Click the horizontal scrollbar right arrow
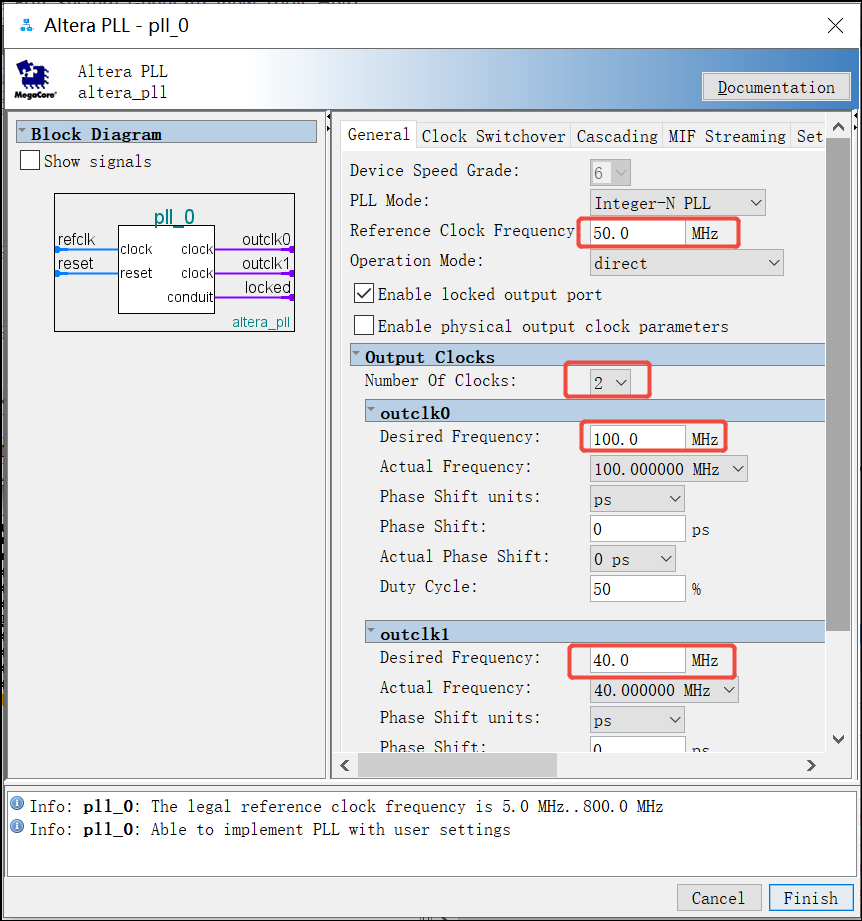This screenshot has width=862, height=921. [811, 765]
